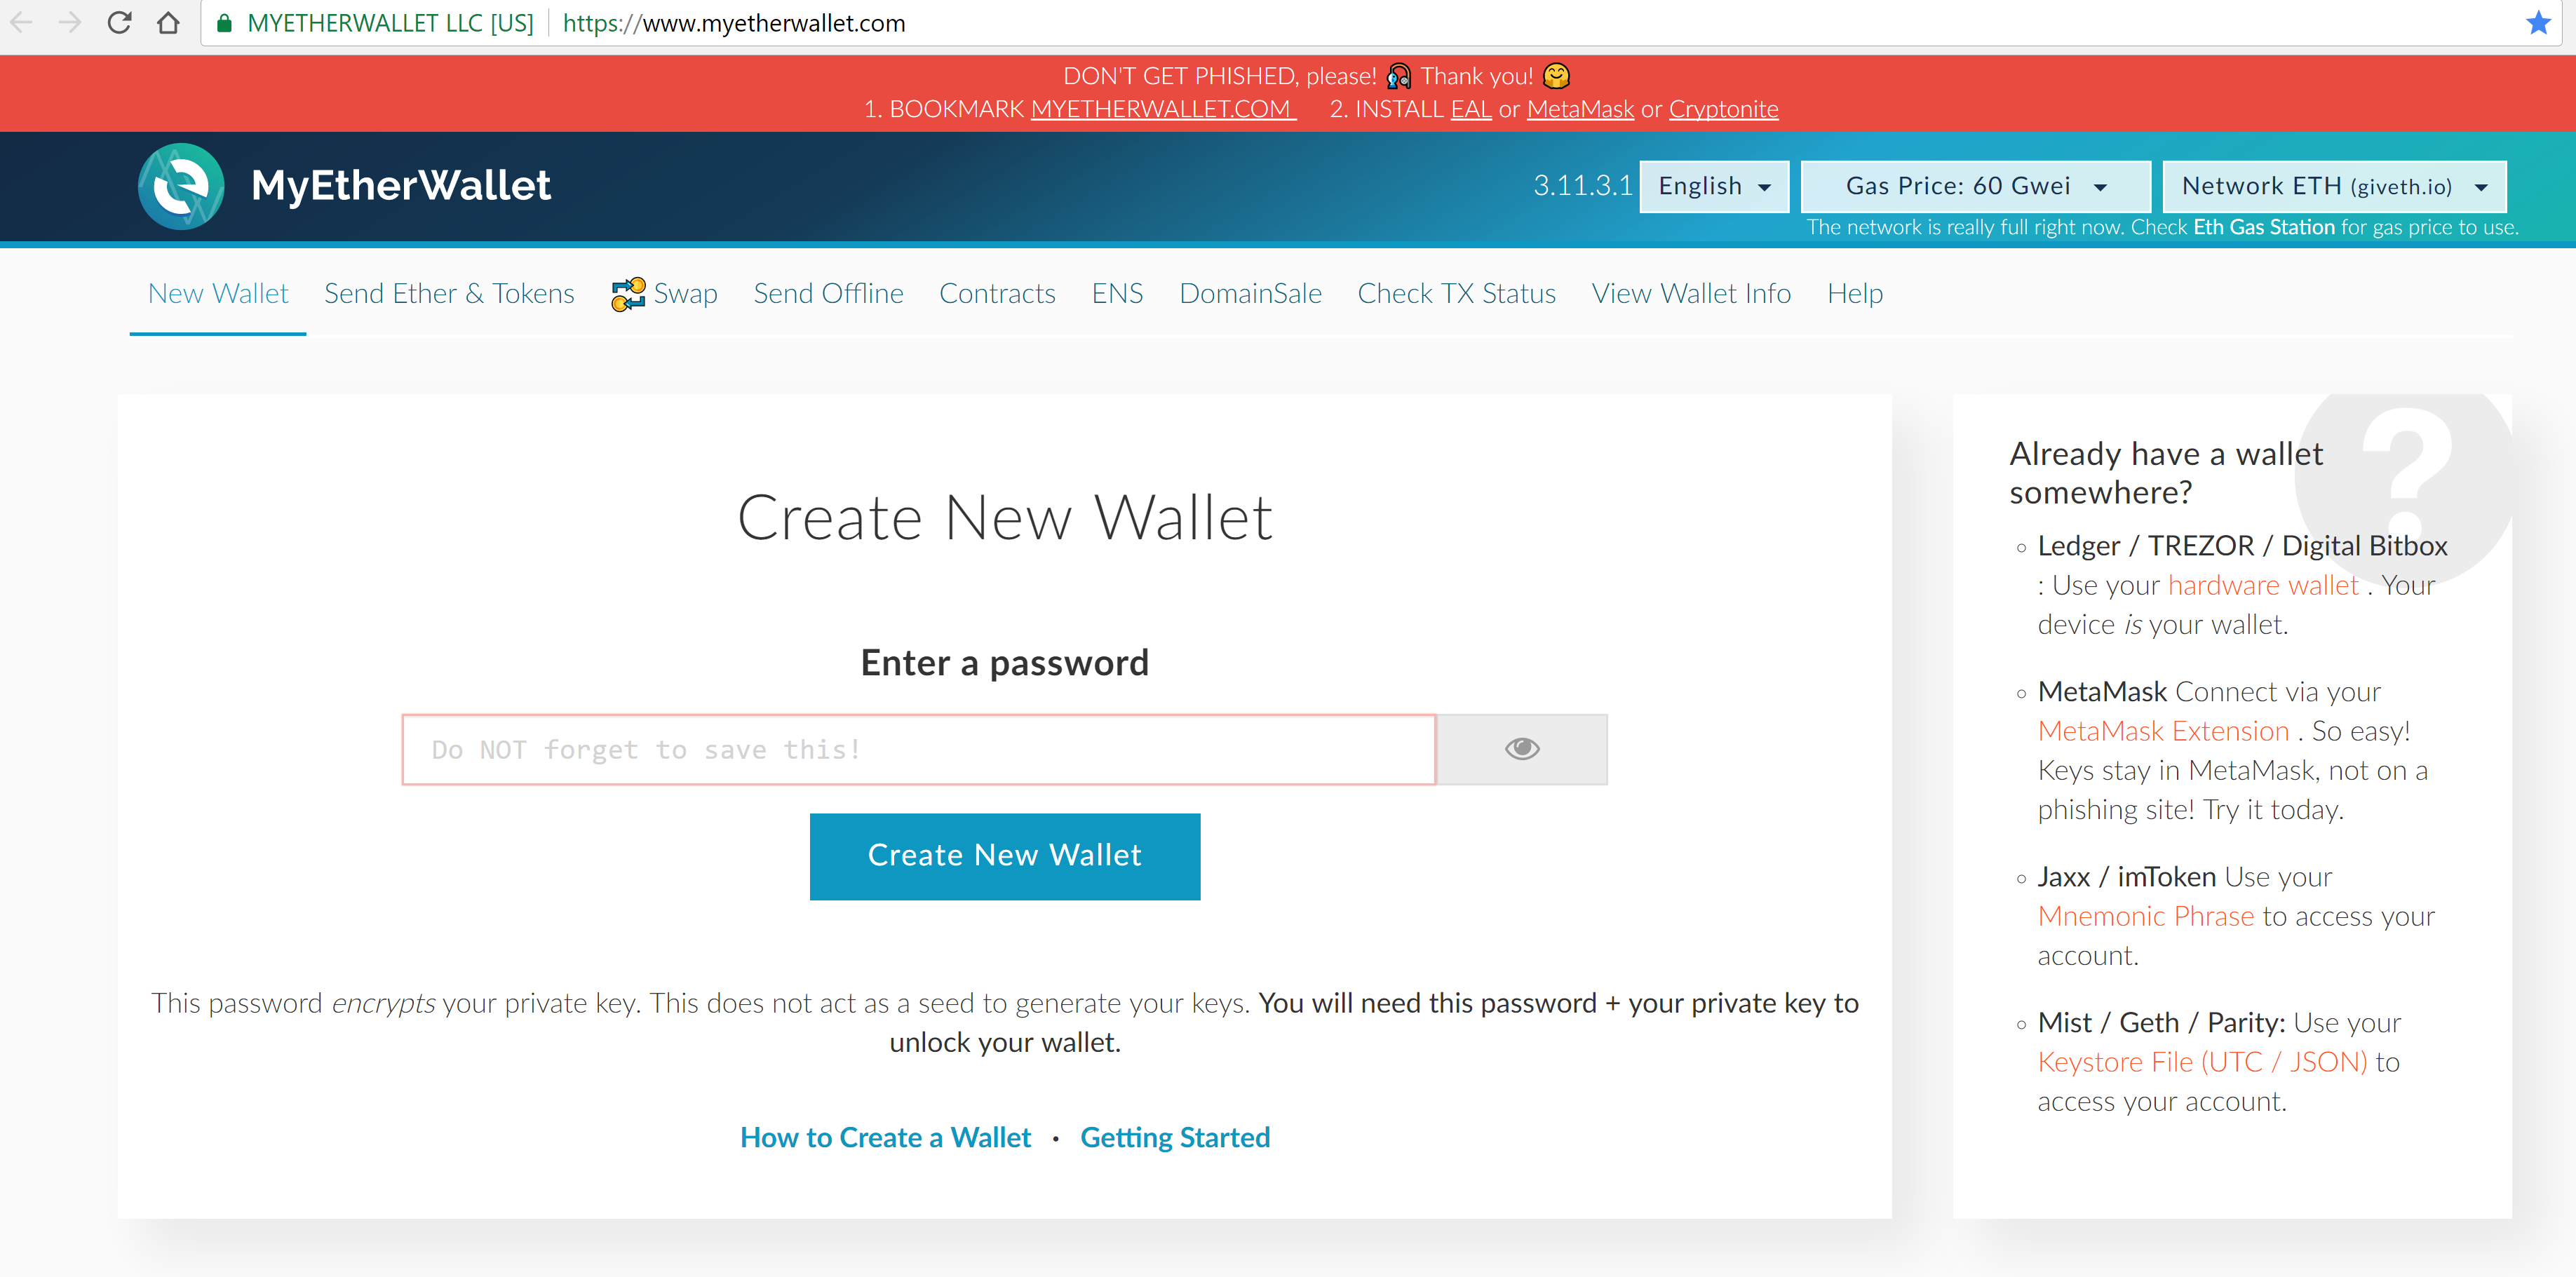Click the bookmark star icon
The width and height of the screenshot is (2576, 1277).
[2538, 22]
